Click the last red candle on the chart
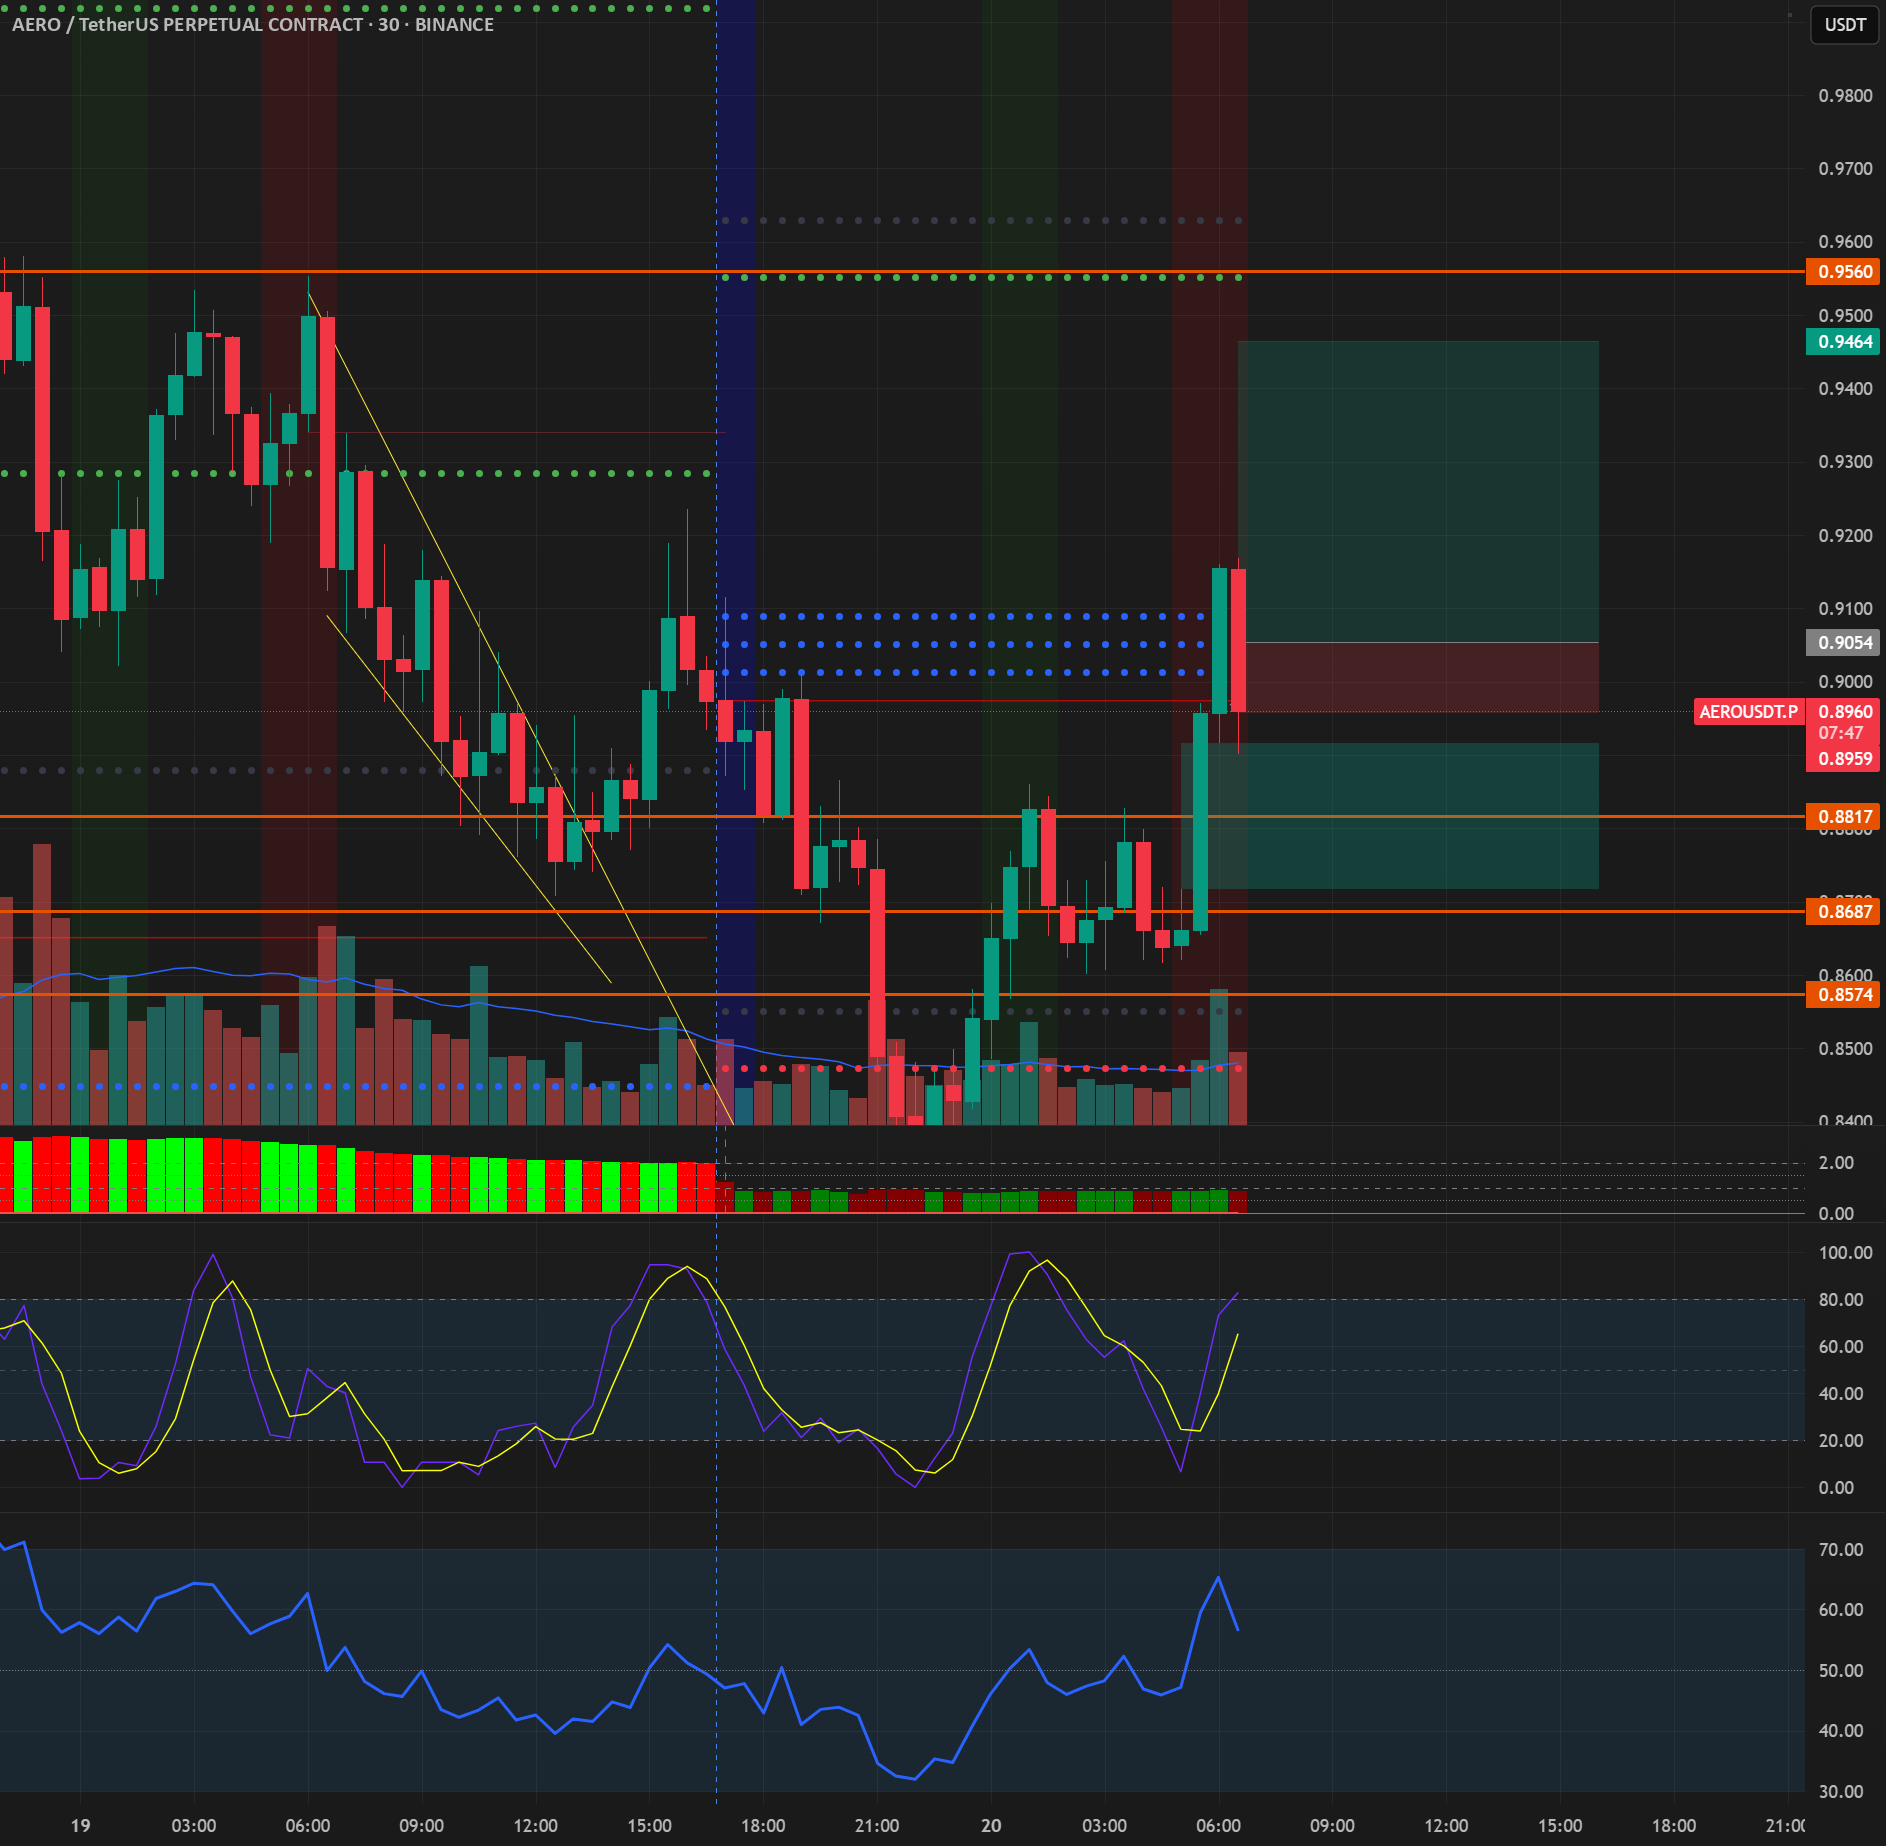The image size is (1886, 1846). point(1238,640)
